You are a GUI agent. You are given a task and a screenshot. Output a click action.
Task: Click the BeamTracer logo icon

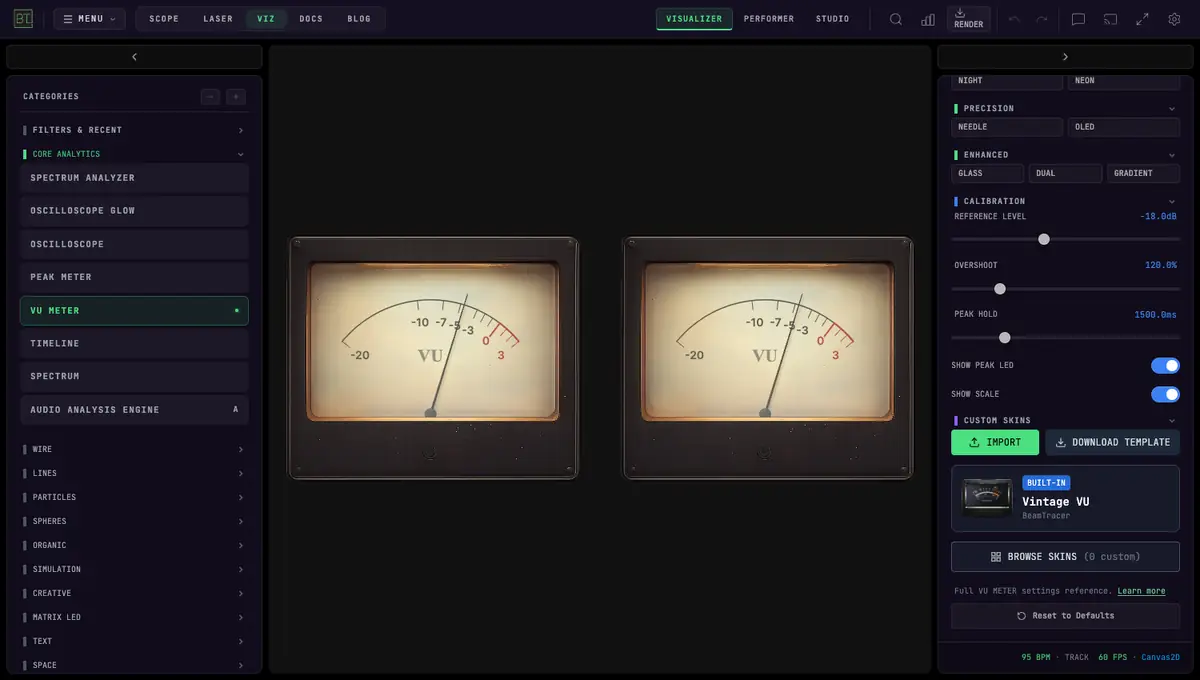pos(23,18)
